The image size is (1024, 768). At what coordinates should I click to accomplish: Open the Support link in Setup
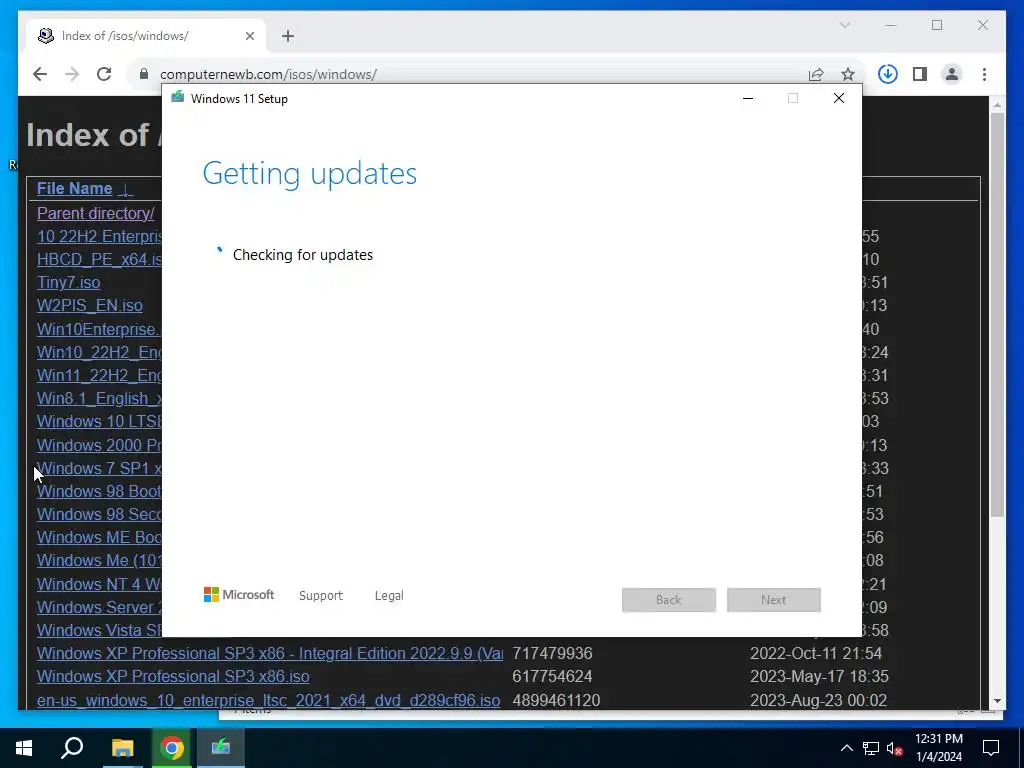point(321,596)
